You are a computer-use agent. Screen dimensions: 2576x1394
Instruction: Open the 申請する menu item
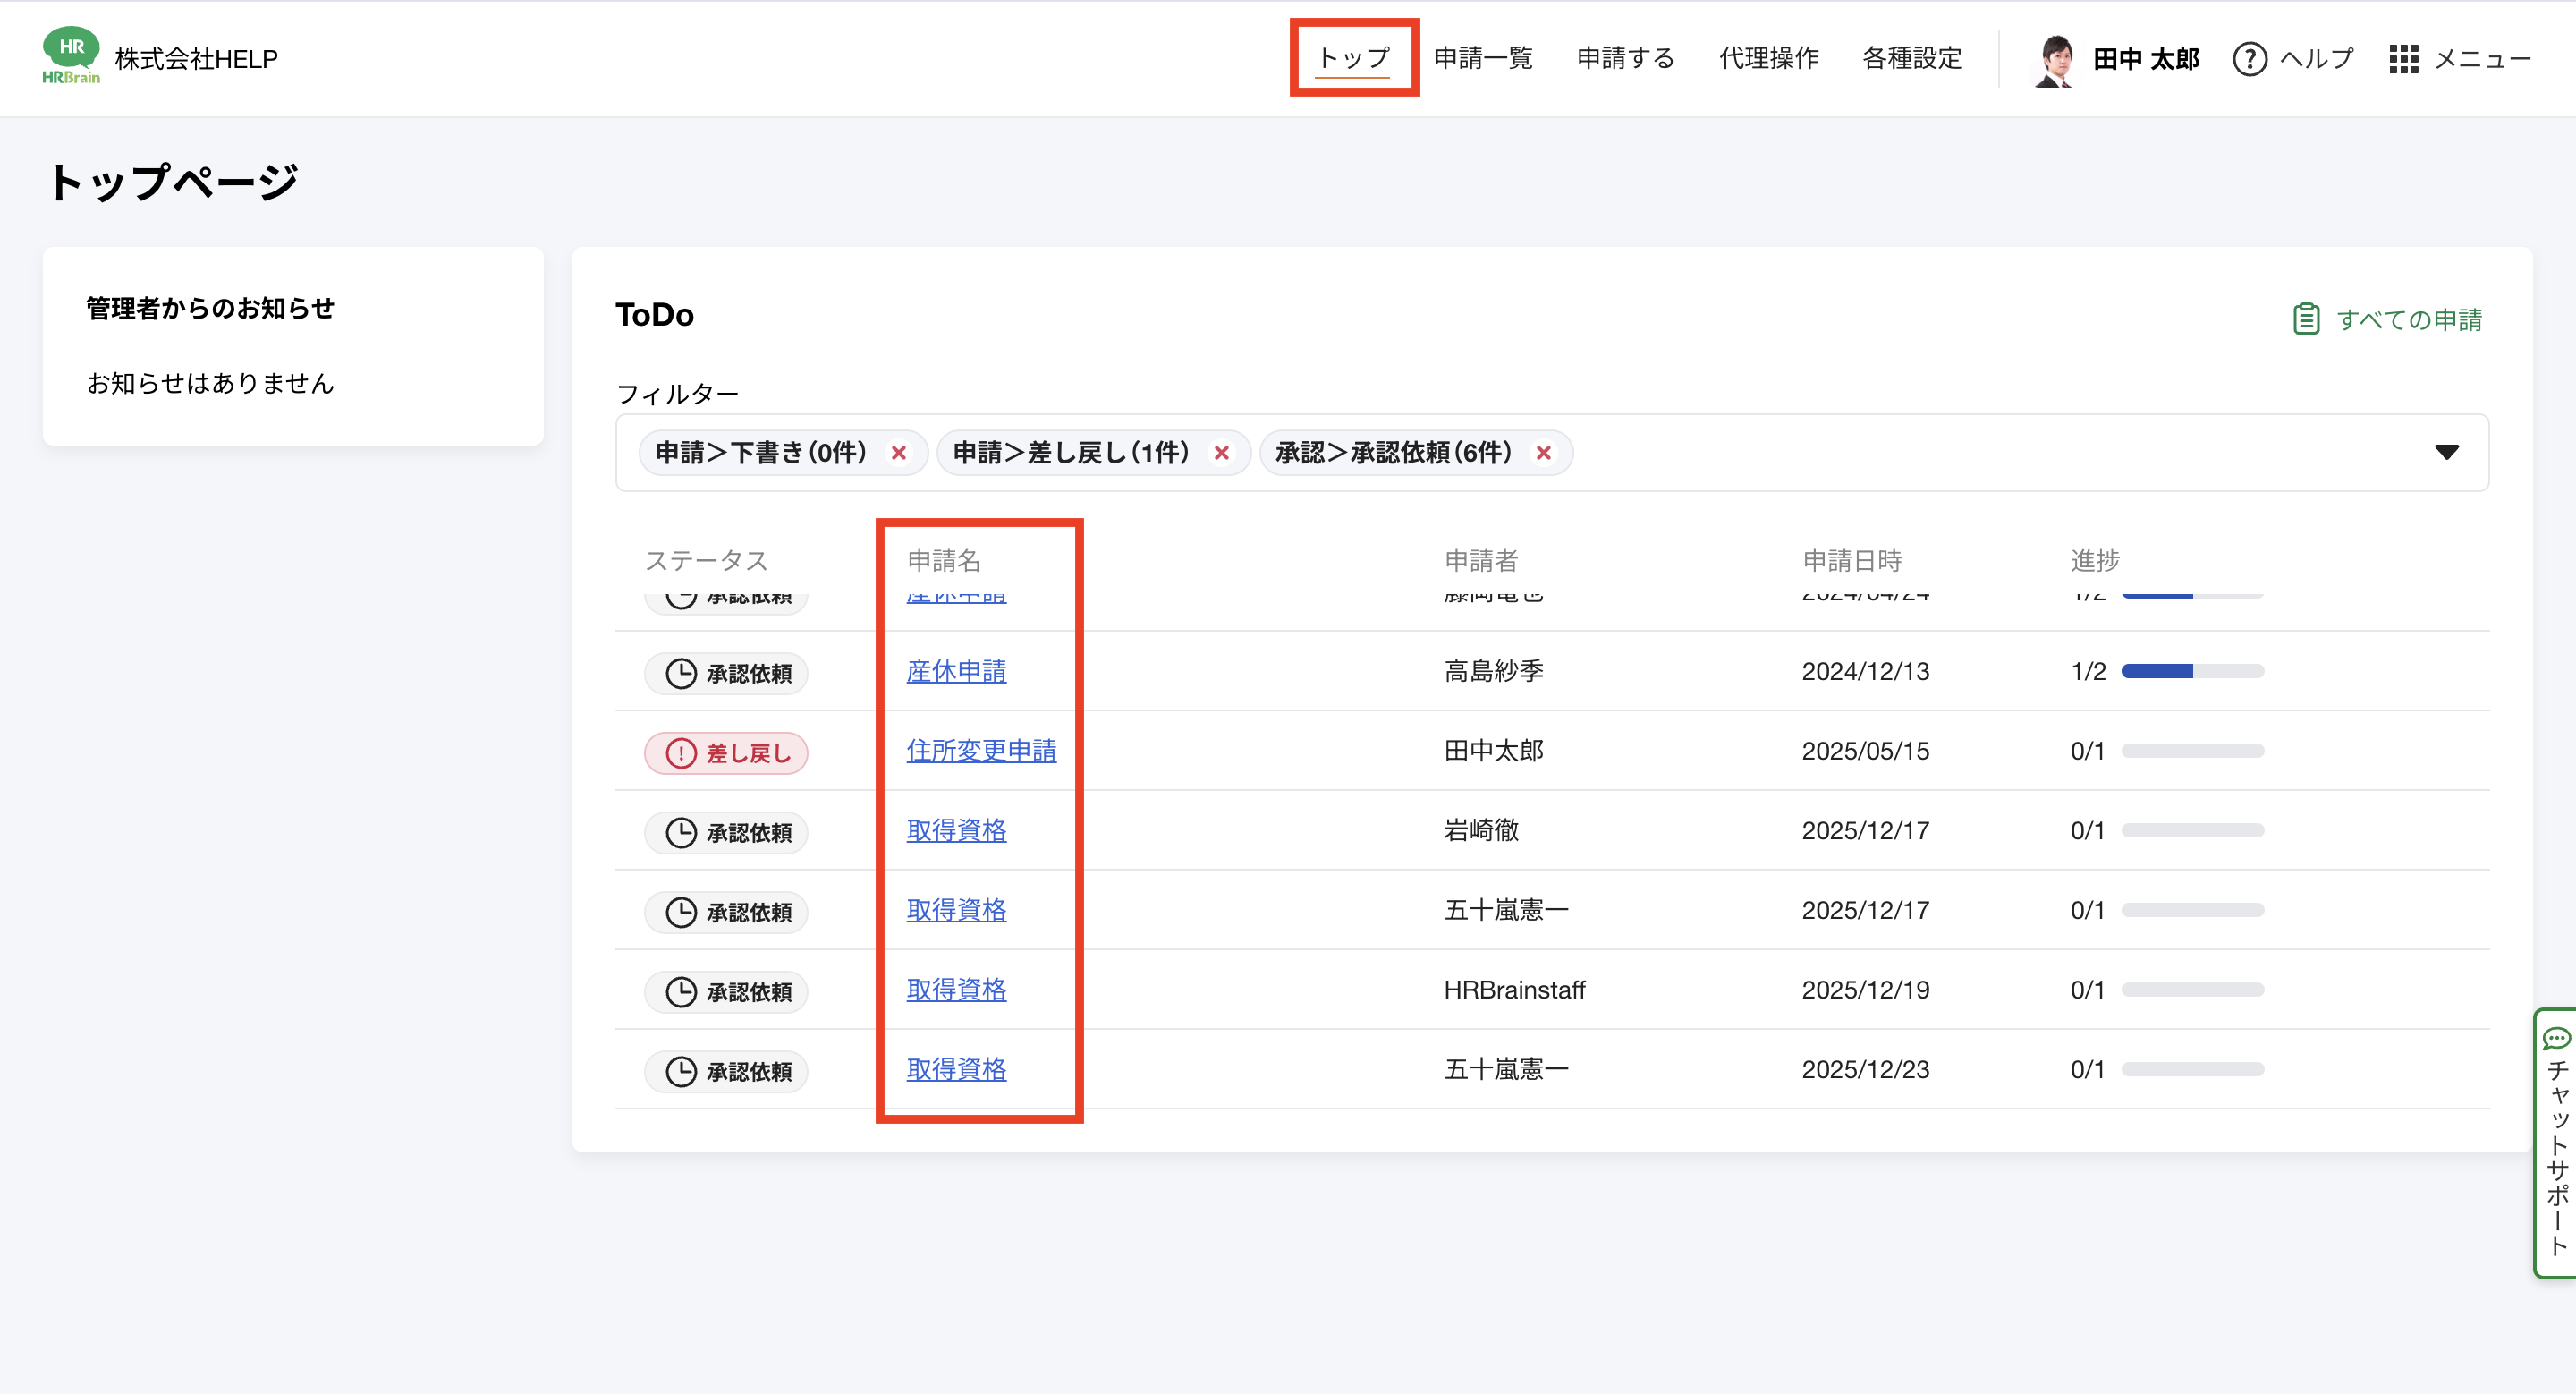click(1625, 58)
